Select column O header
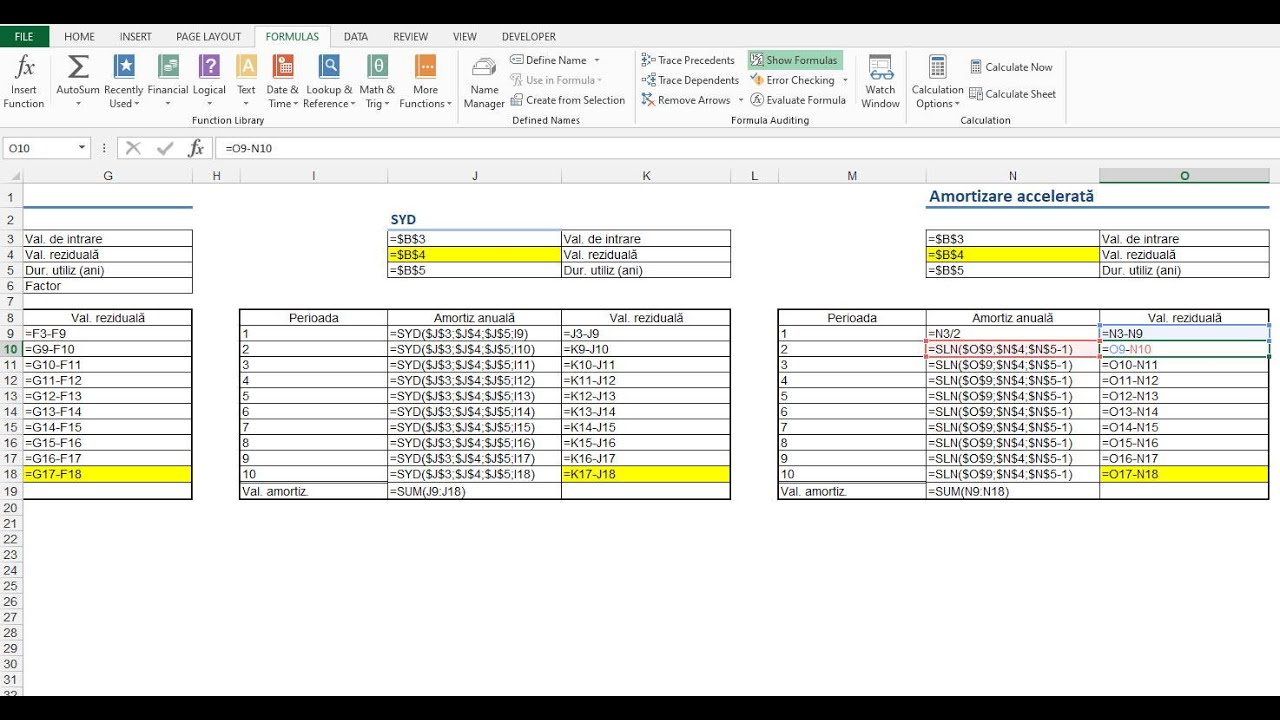 tap(1185, 176)
